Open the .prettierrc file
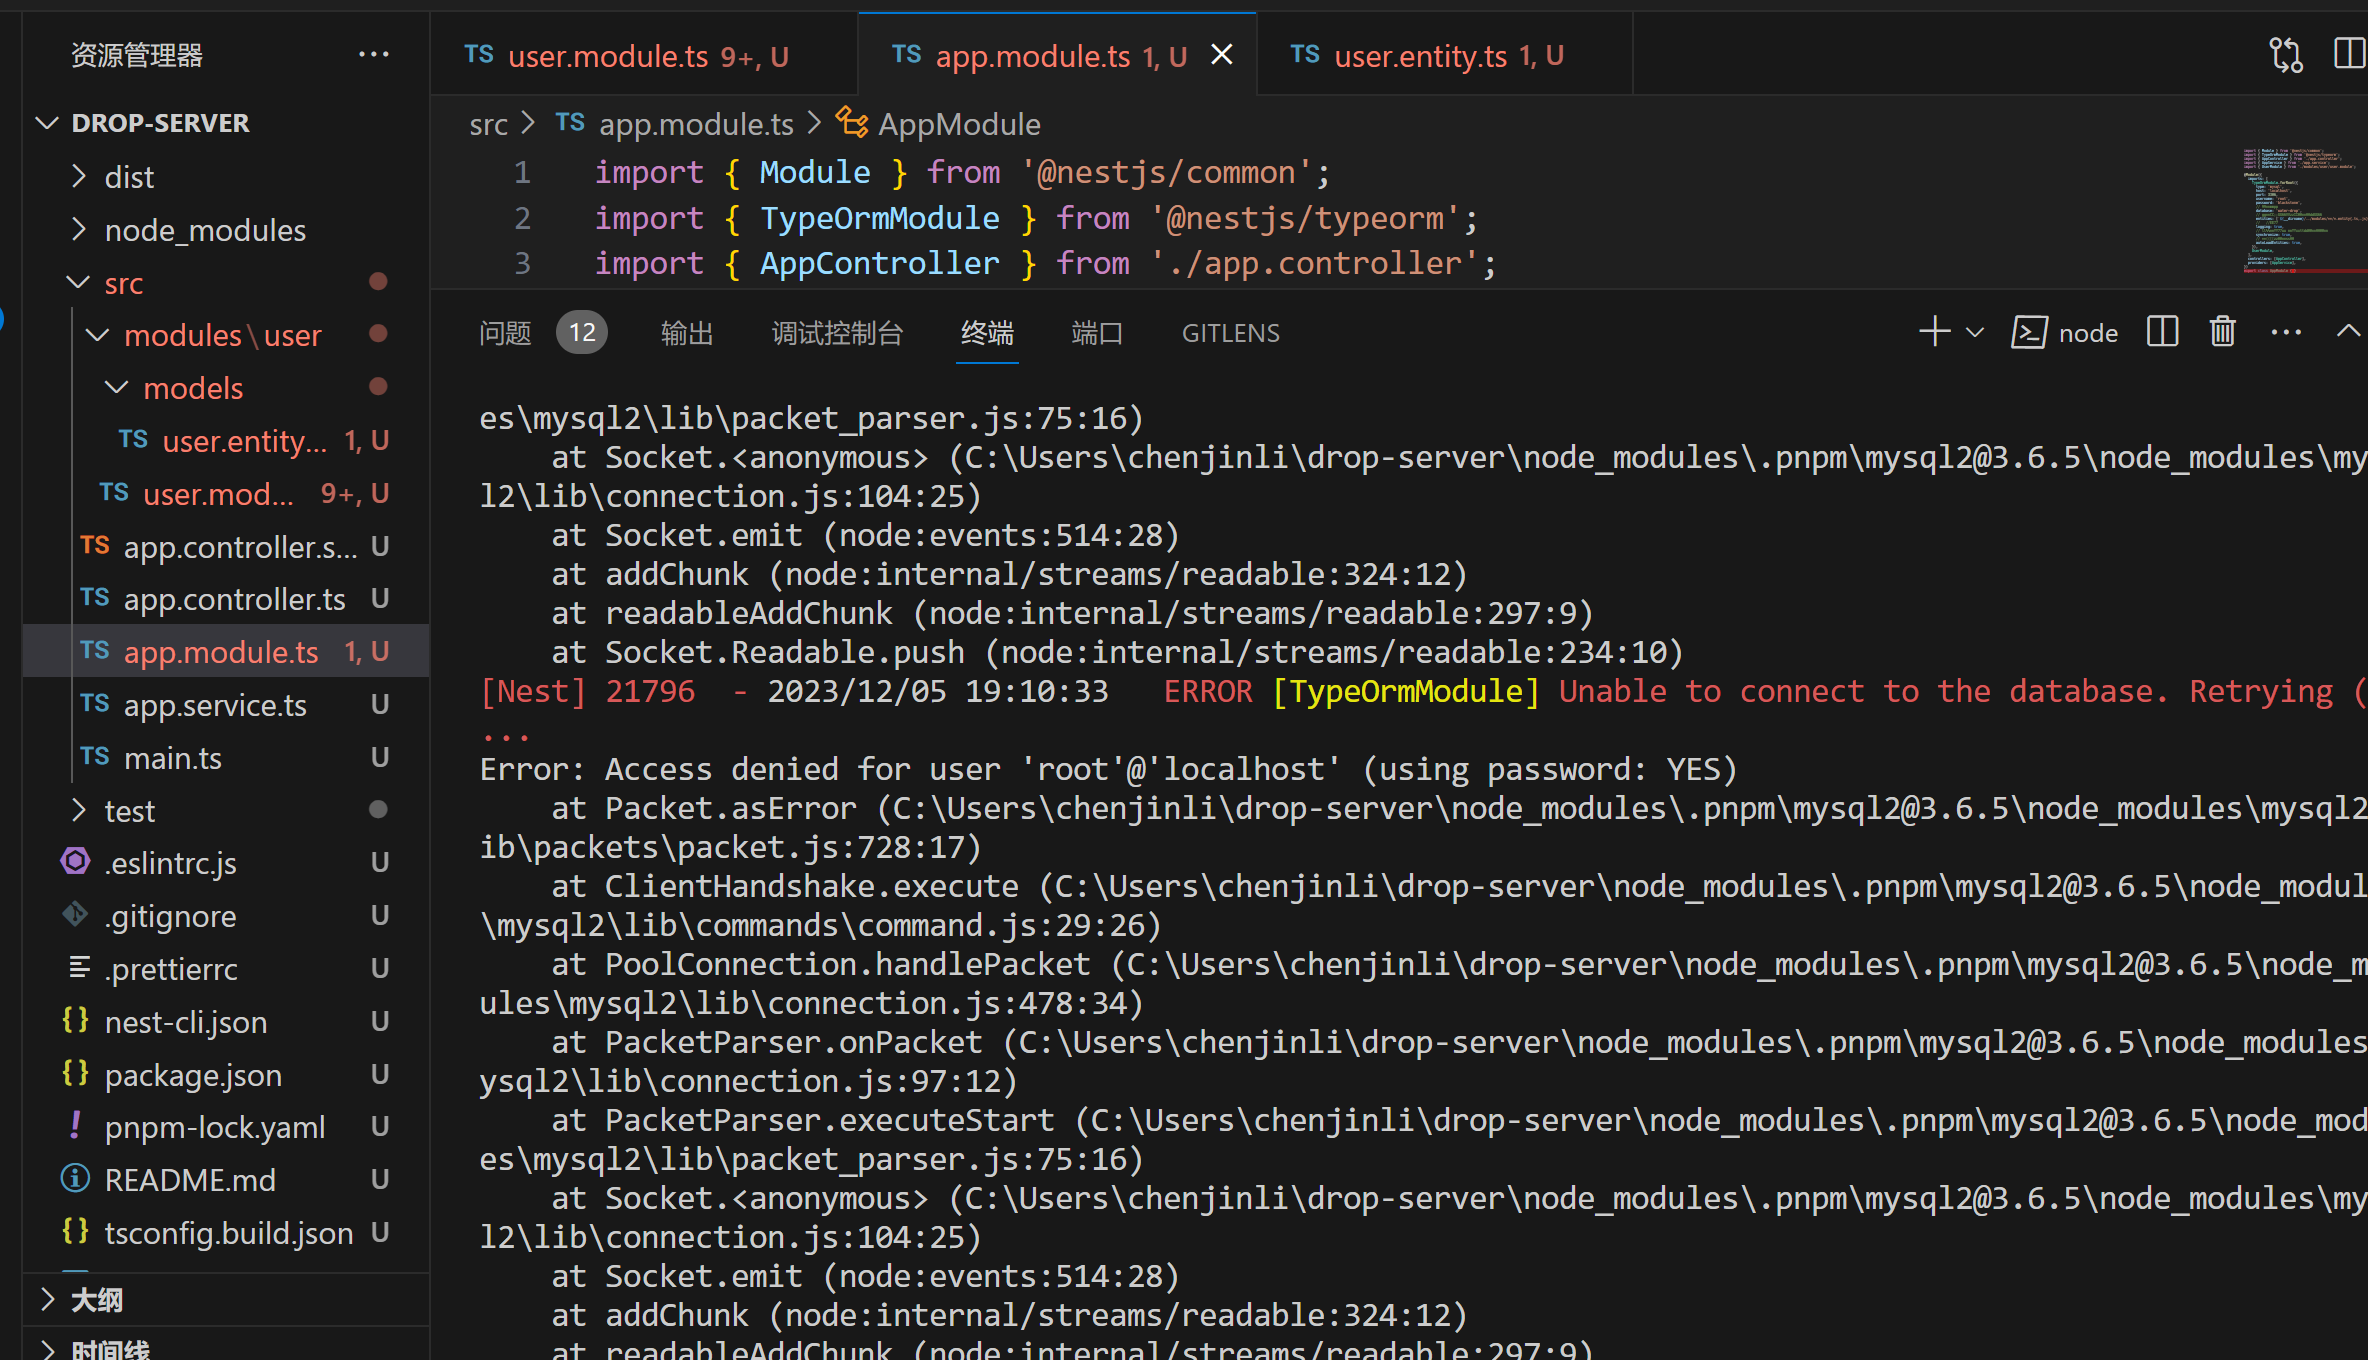2368x1360 pixels. [x=226, y=969]
